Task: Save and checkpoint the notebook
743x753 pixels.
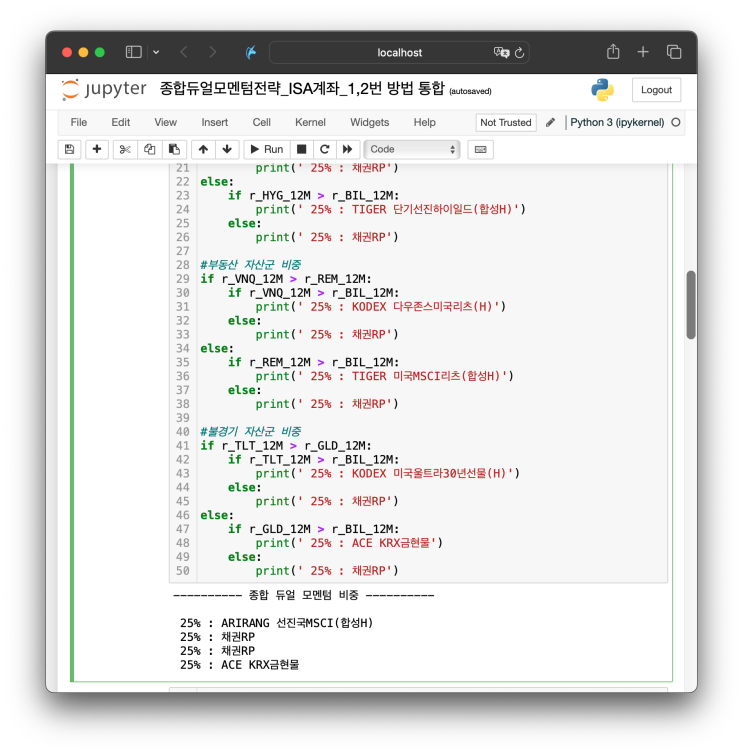Action: tap(69, 149)
